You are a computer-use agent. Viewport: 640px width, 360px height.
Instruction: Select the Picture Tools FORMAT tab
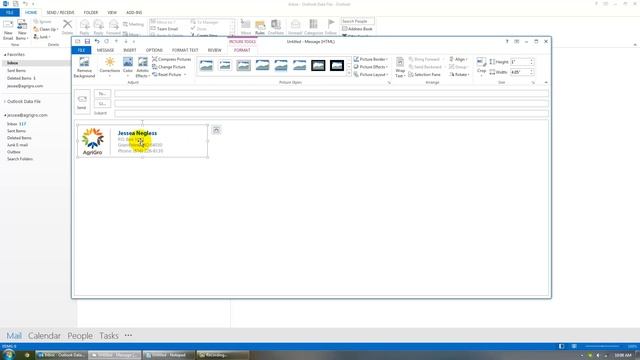[242, 50]
